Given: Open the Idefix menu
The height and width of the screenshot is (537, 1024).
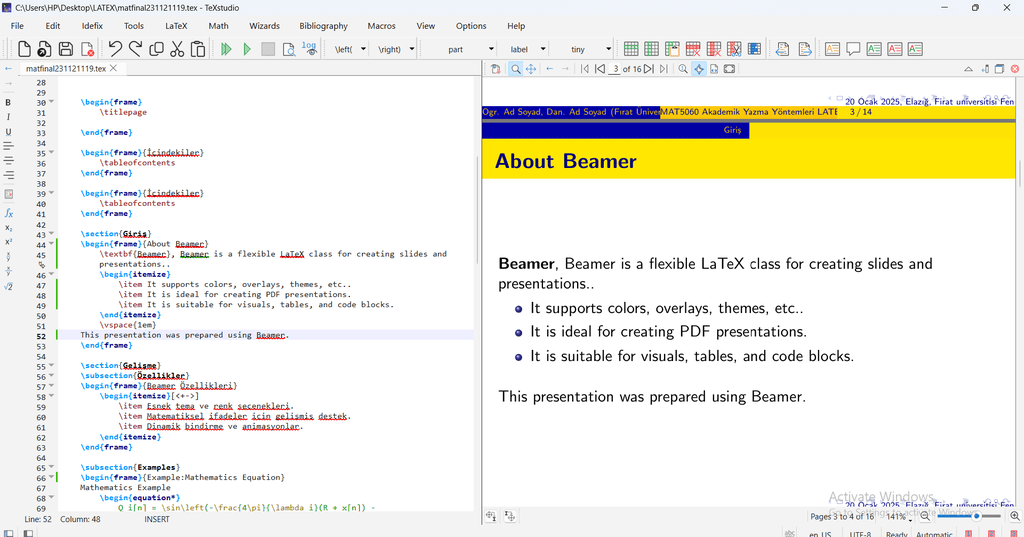Looking at the screenshot, I should click(92, 26).
